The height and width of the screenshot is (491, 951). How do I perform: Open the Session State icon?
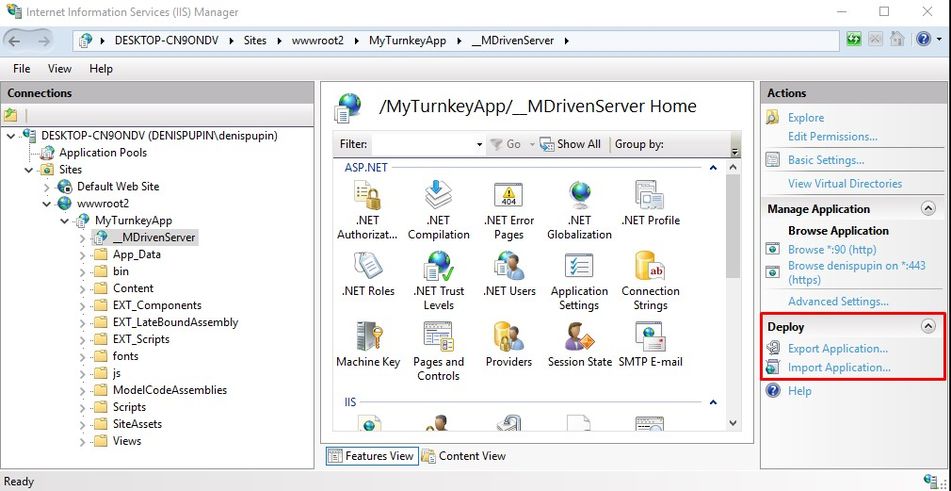(579, 344)
